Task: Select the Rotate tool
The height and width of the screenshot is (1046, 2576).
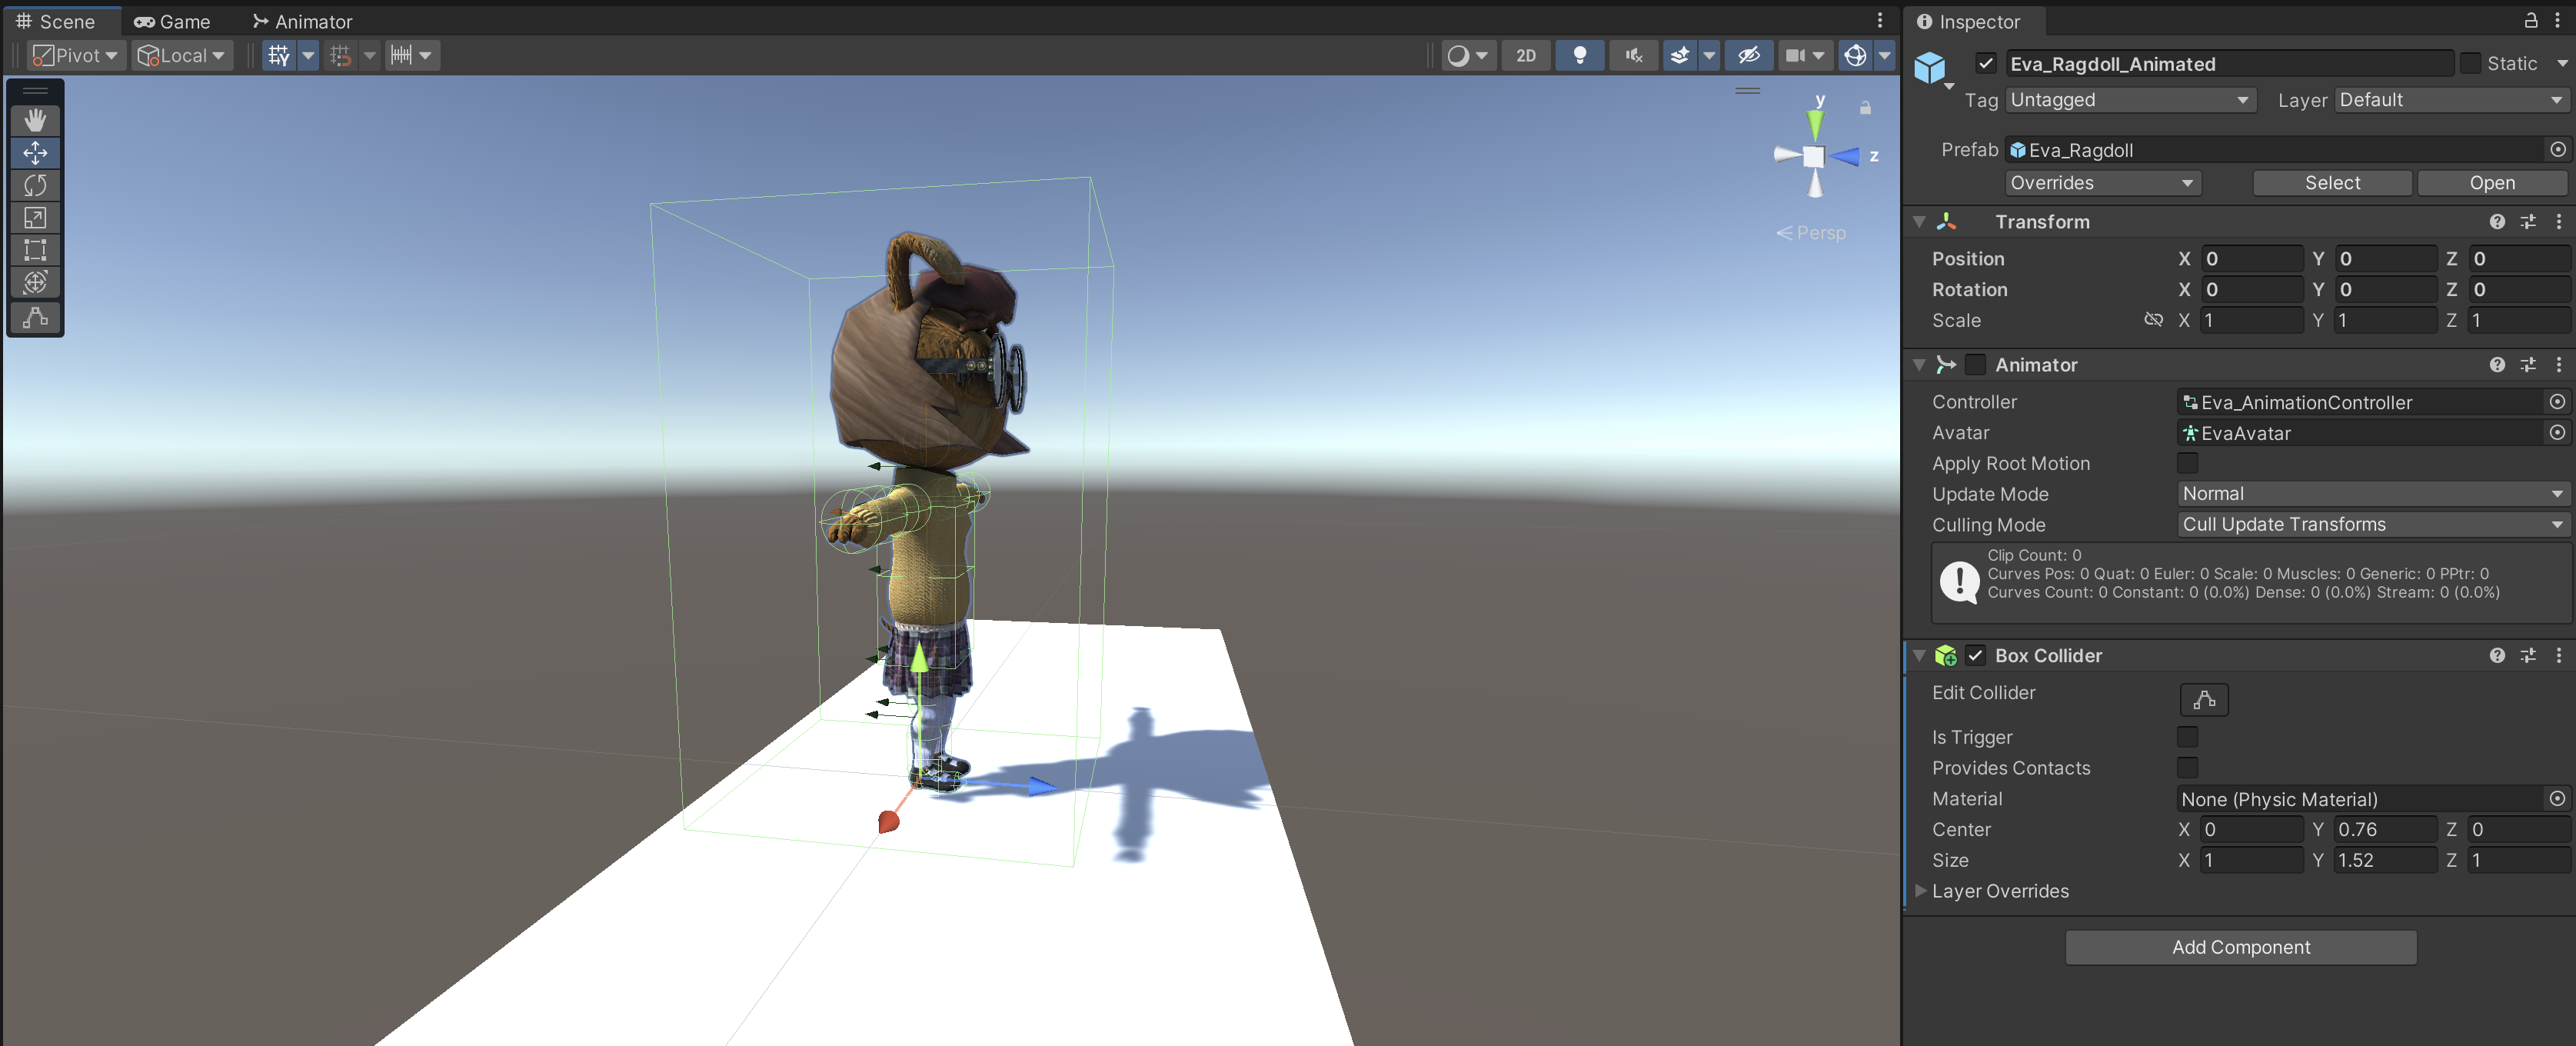Action: pyautogui.click(x=35, y=185)
